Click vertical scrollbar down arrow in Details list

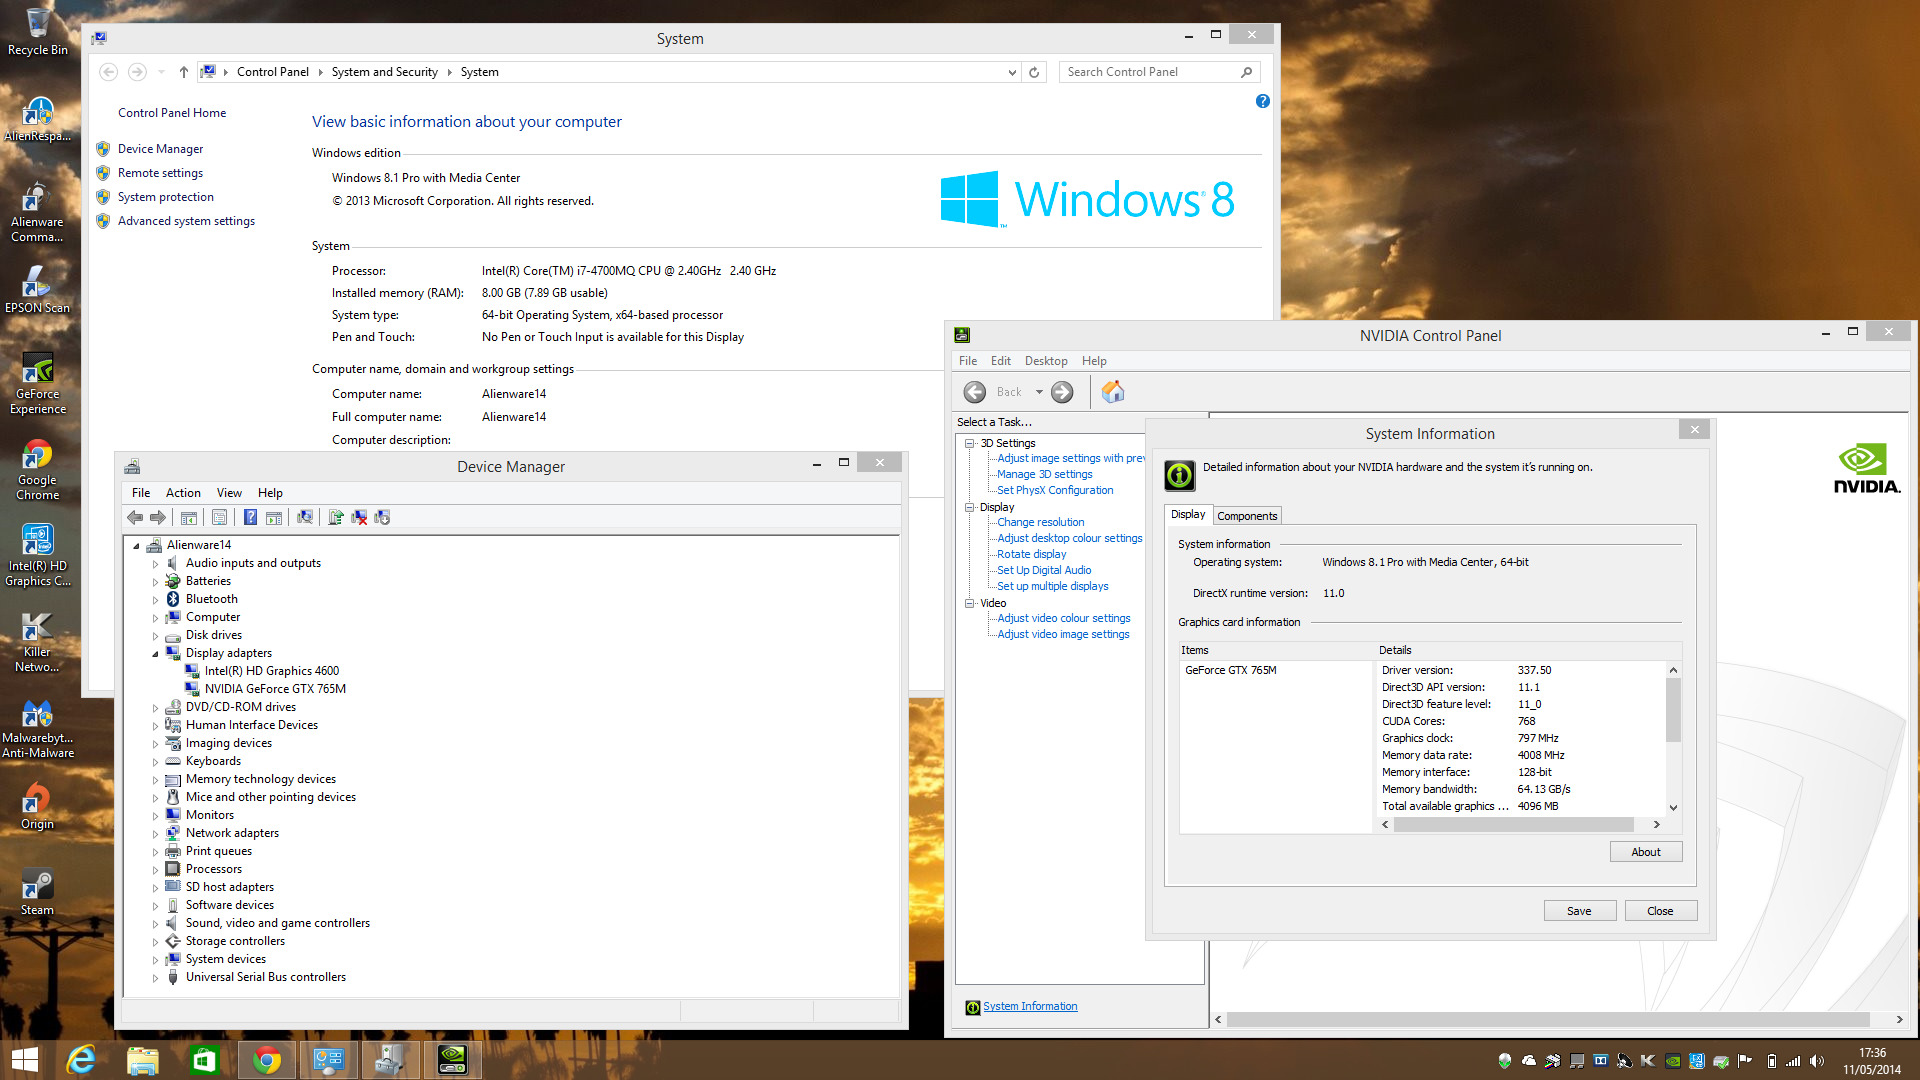pyautogui.click(x=1673, y=807)
